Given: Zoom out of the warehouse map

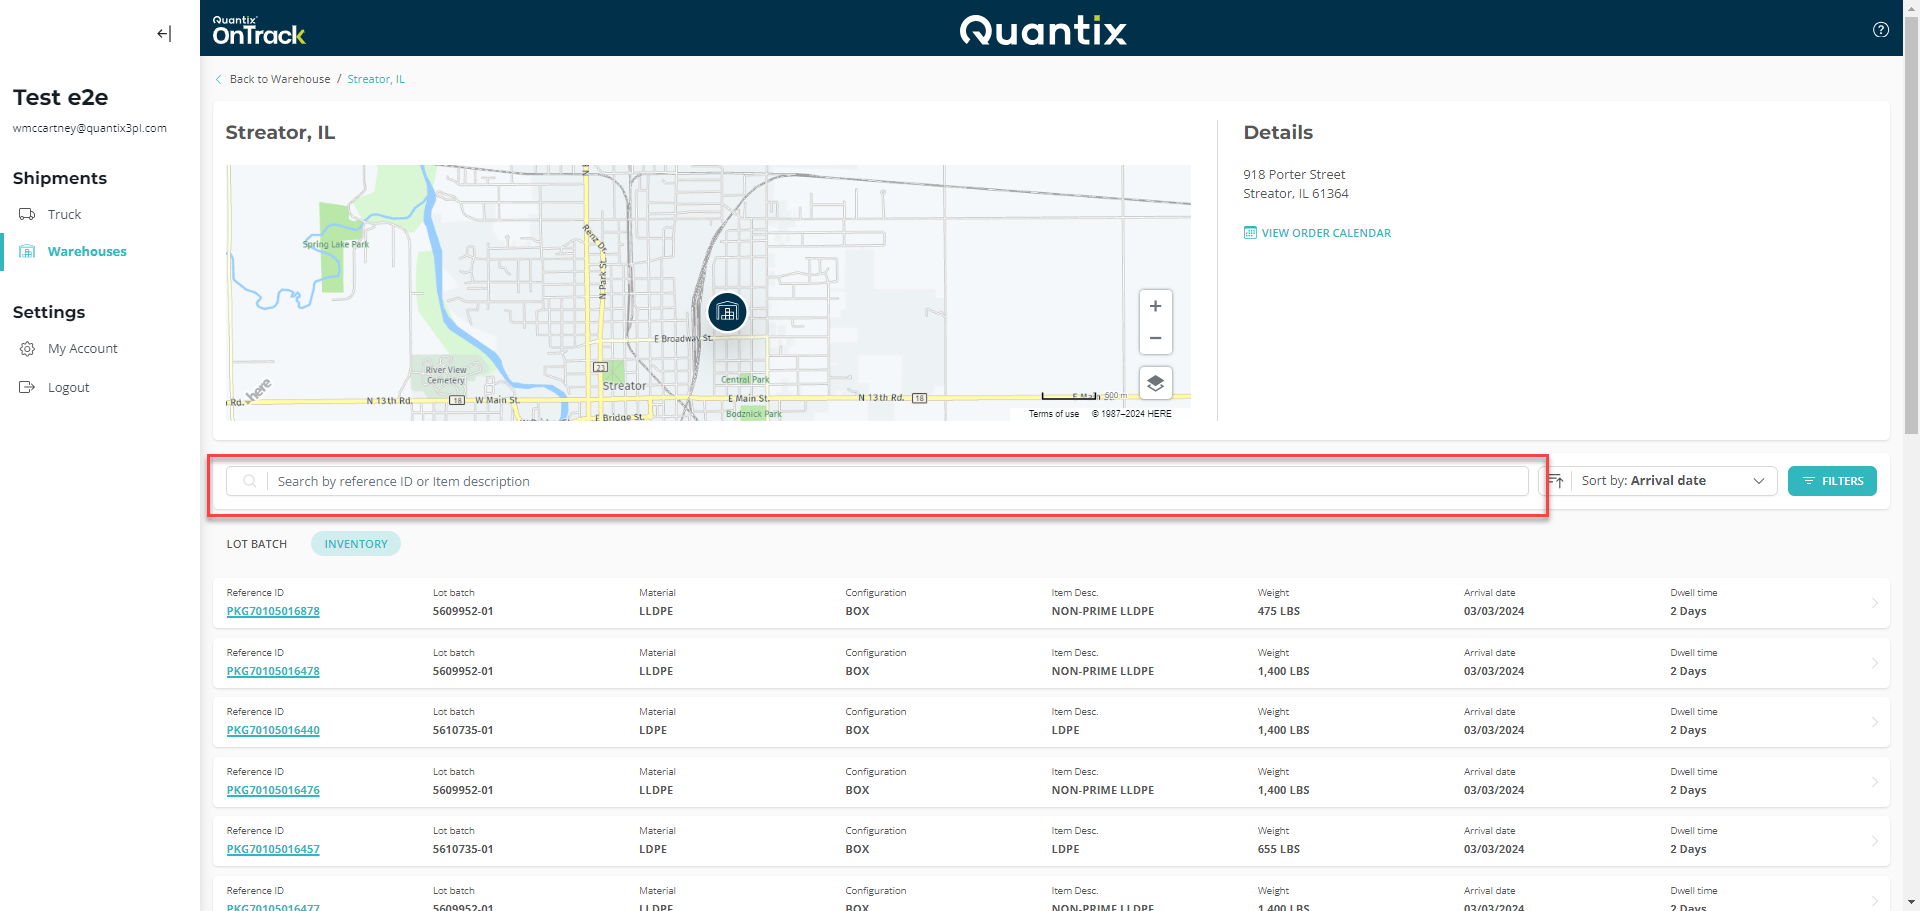Looking at the screenshot, I should coord(1155,338).
